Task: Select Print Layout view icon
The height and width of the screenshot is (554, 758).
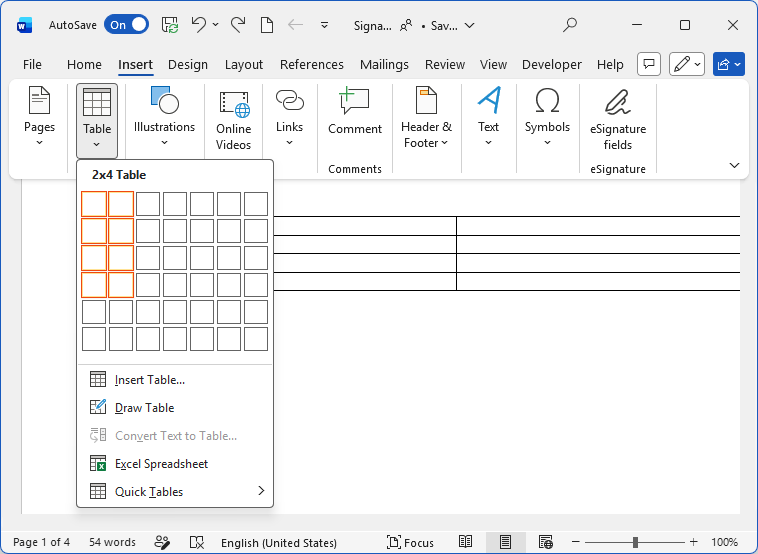Action: tap(505, 542)
